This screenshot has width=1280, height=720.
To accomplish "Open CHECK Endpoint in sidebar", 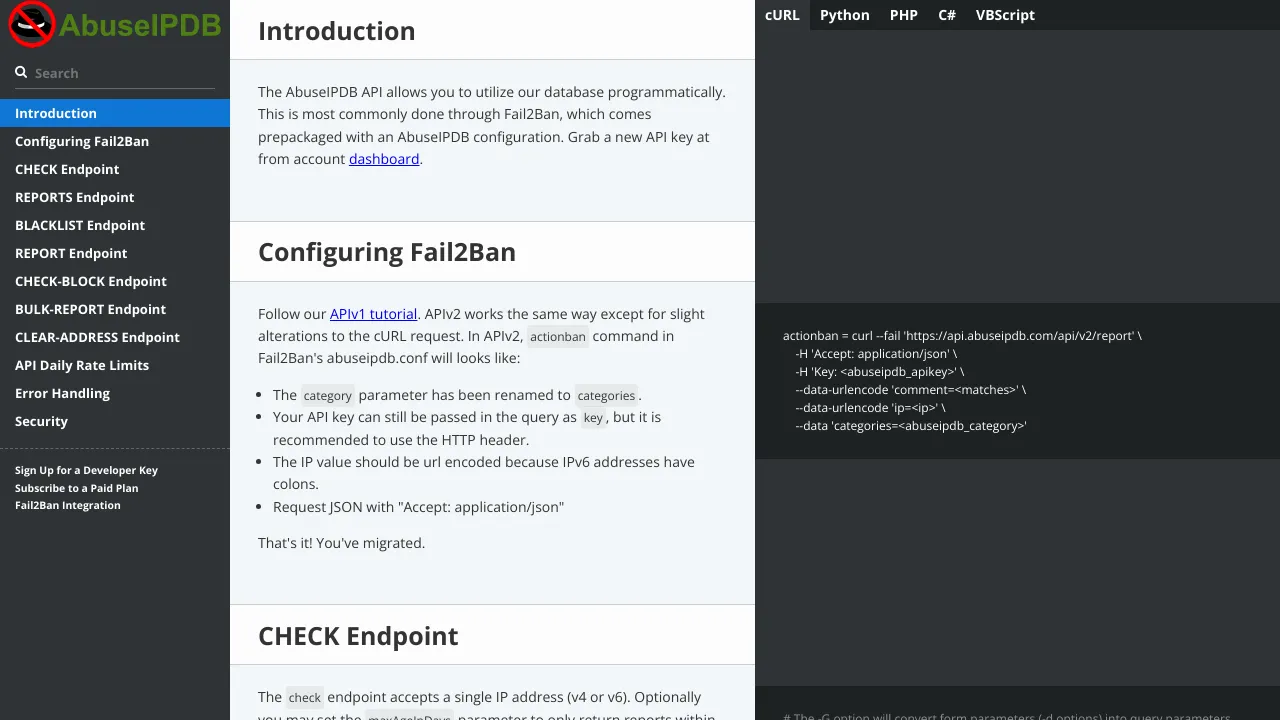I will (115, 169).
